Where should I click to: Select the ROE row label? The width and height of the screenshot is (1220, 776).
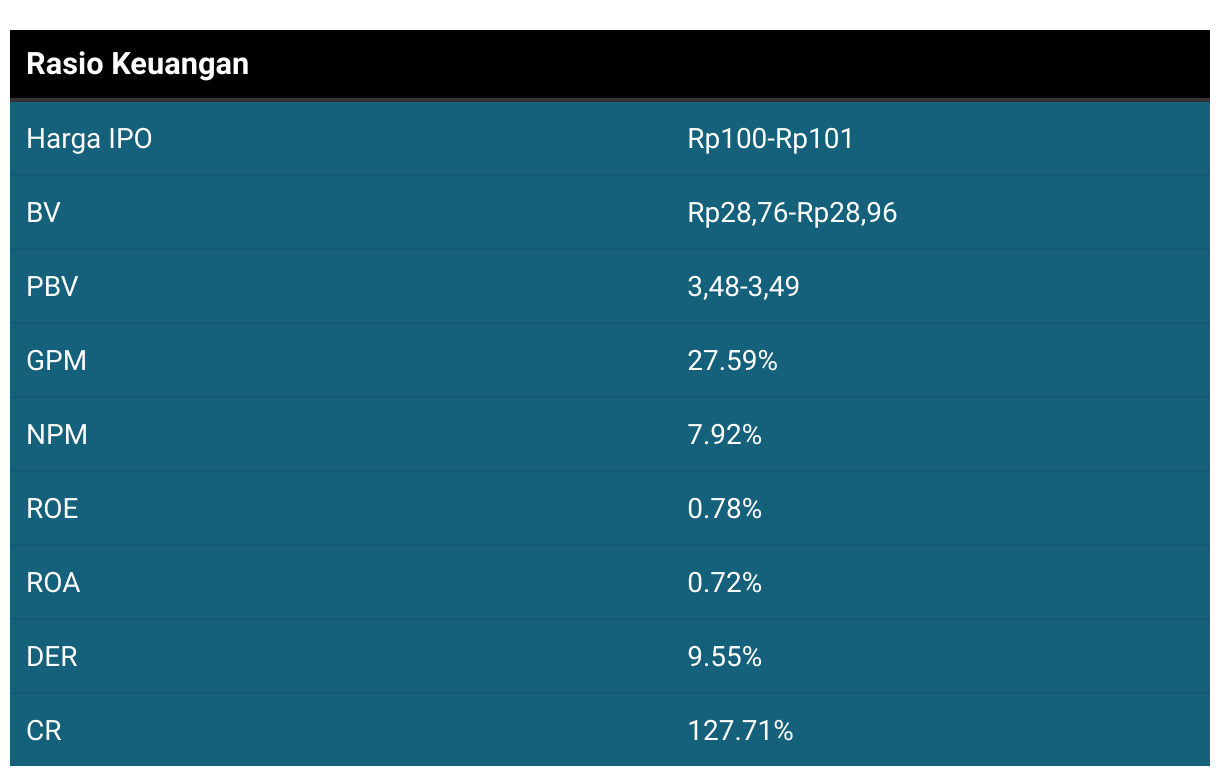[52, 509]
